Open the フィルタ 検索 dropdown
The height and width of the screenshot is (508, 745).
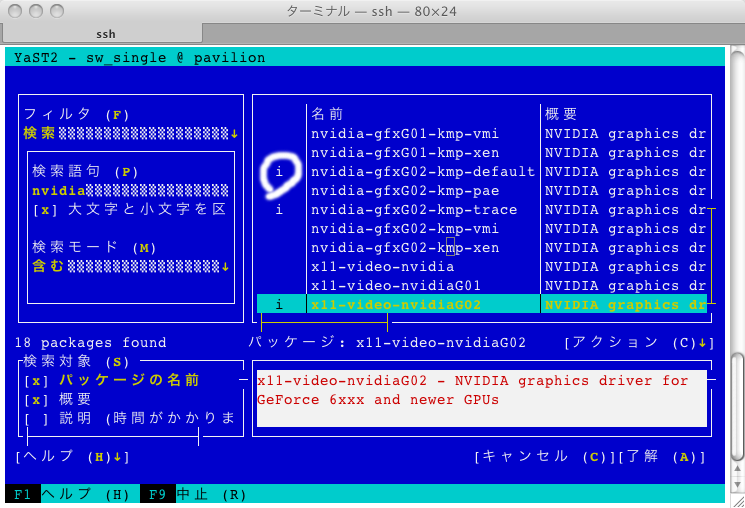(x=131, y=134)
